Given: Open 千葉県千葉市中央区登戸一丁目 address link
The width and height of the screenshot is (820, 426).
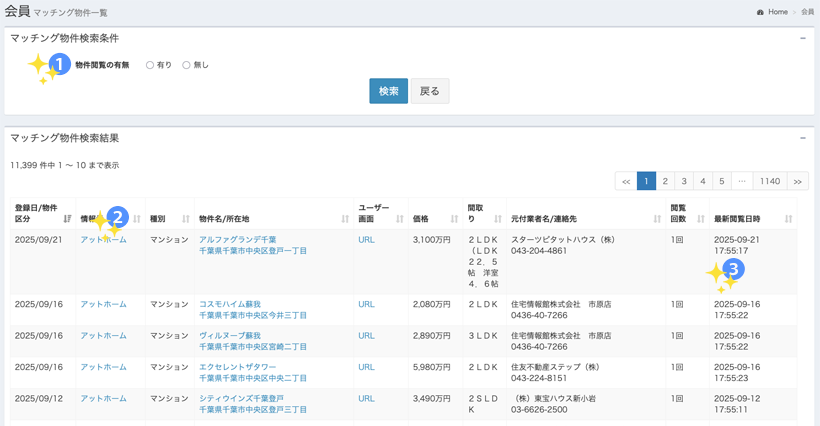Looking at the screenshot, I should pos(253,251).
